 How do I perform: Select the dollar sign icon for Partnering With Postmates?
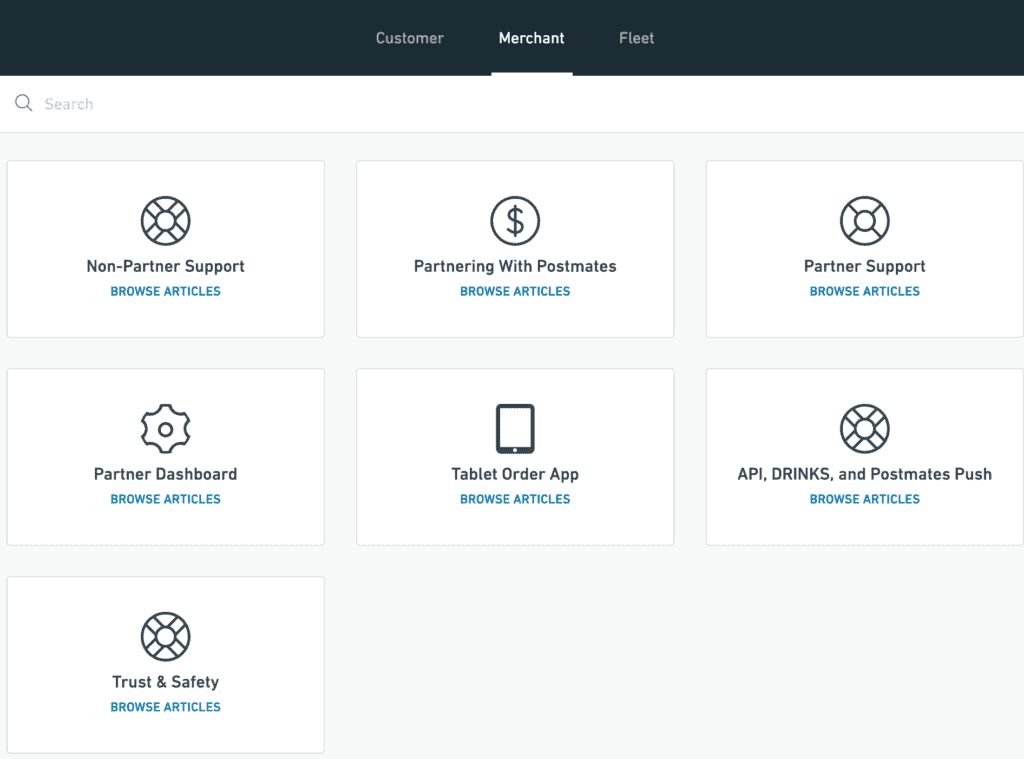click(515, 220)
